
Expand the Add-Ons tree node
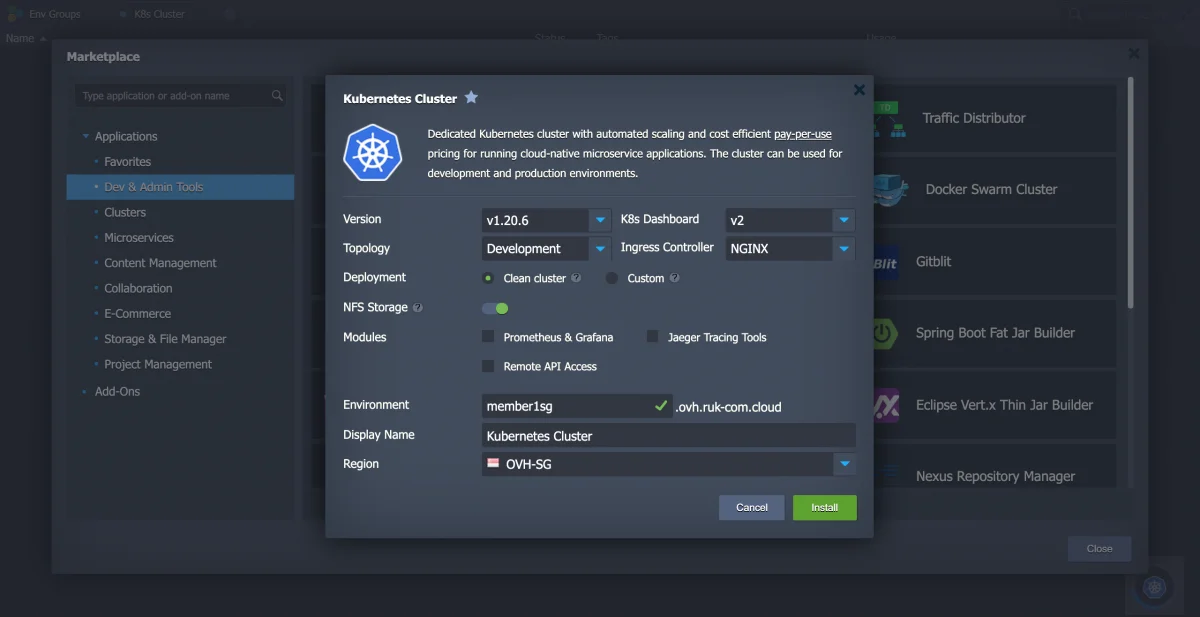85,392
